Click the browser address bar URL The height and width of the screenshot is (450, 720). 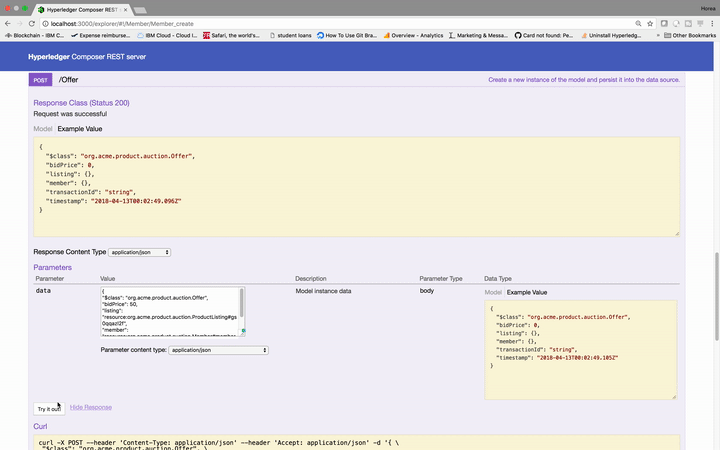click(200, 22)
